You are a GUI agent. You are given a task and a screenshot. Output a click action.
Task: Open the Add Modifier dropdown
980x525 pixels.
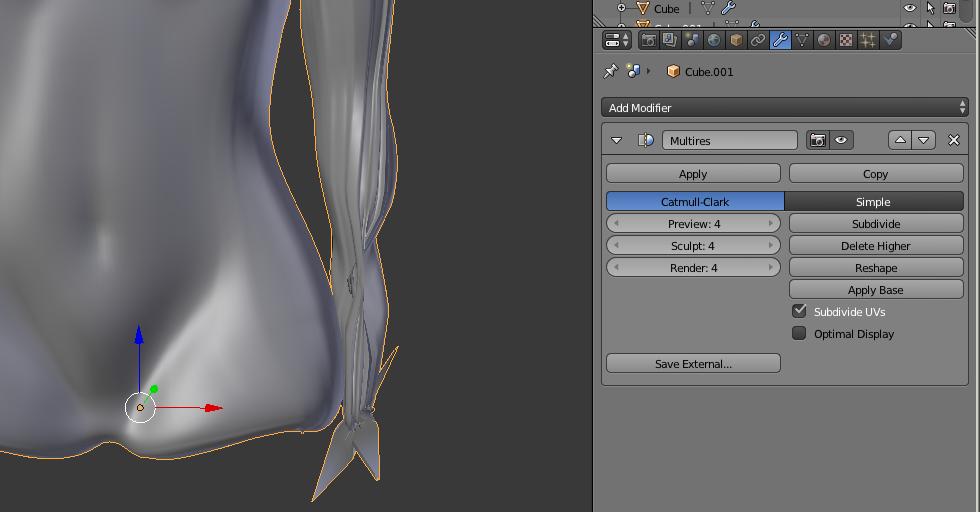(784, 108)
